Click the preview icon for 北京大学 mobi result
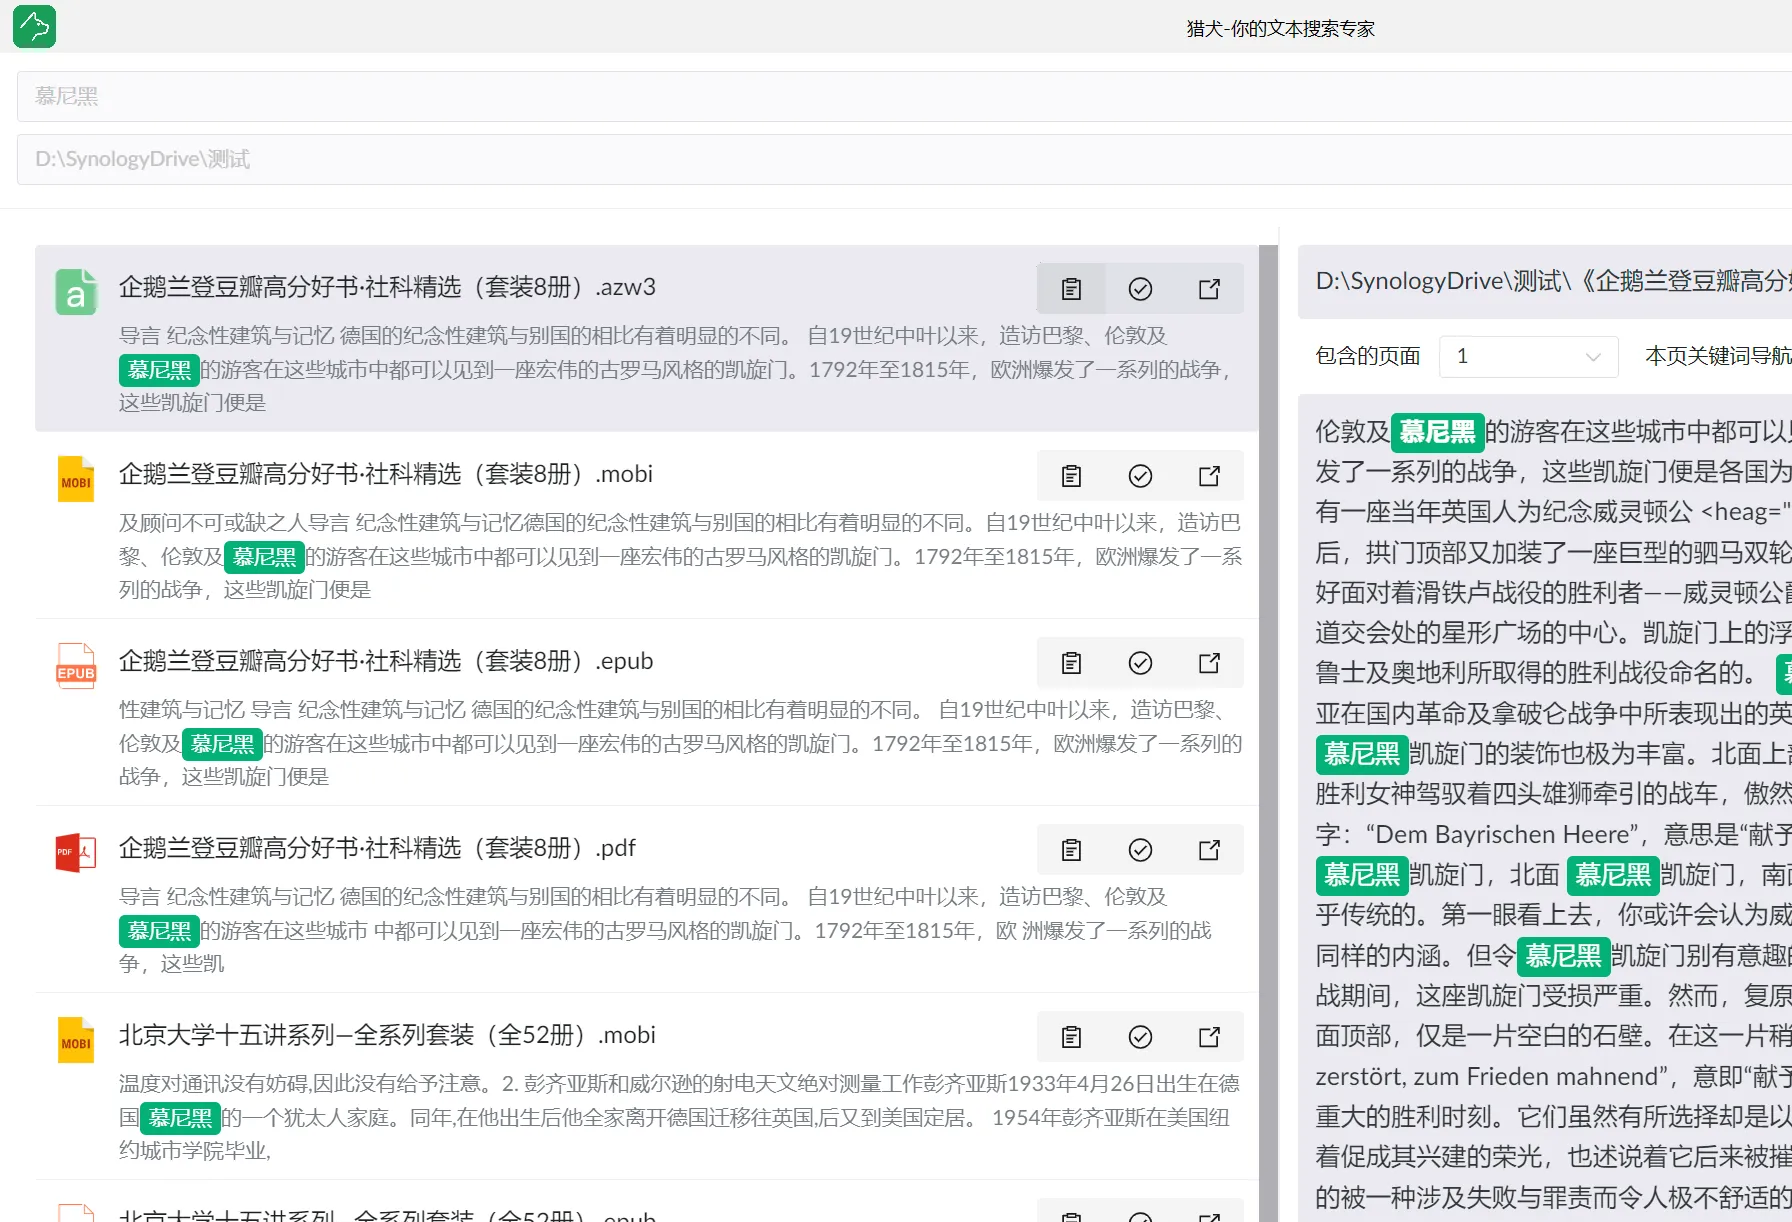This screenshot has height=1222, width=1792. coord(1071,1037)
